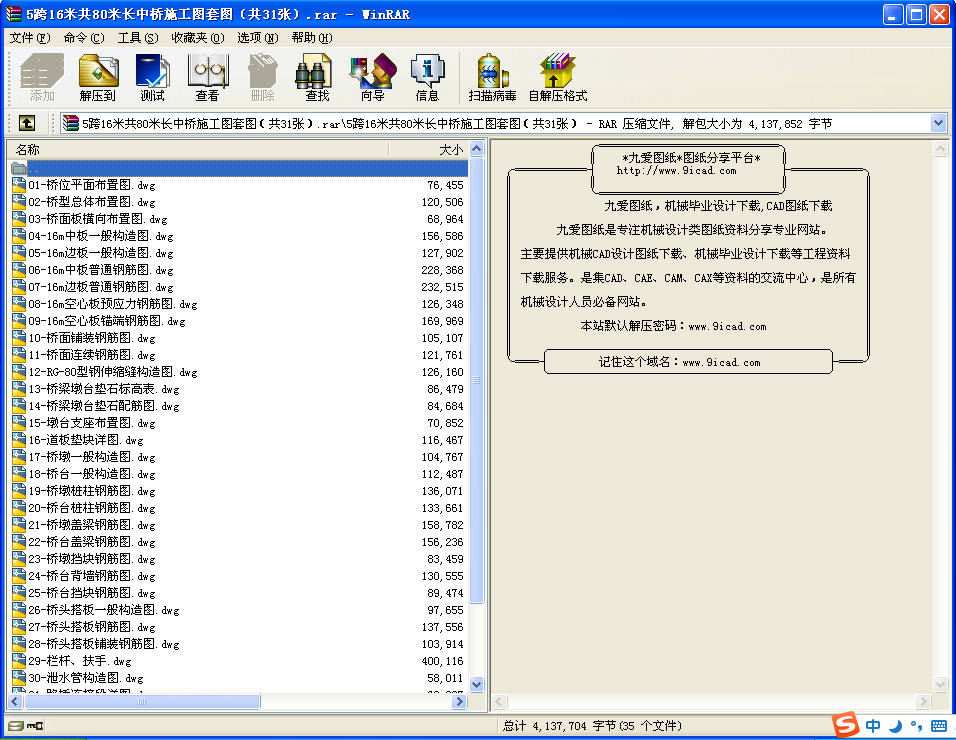
Task: Expand the archive path dropdown arrow
Action: 938,123
